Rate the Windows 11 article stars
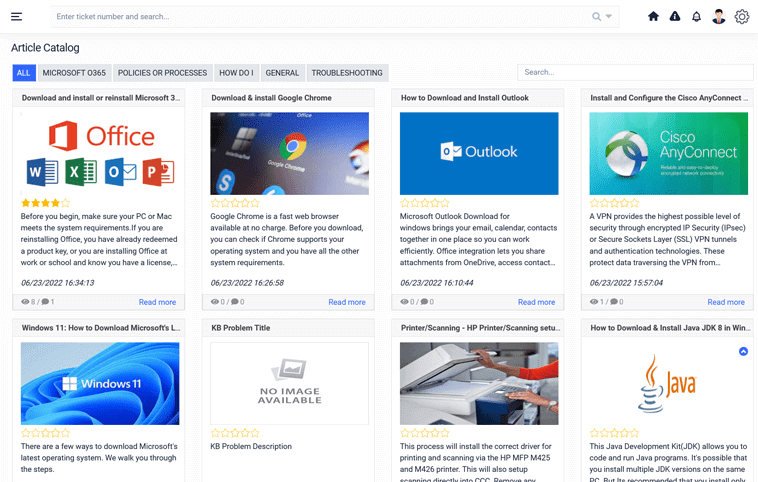758x482 pixels. (x=45, y=433)
